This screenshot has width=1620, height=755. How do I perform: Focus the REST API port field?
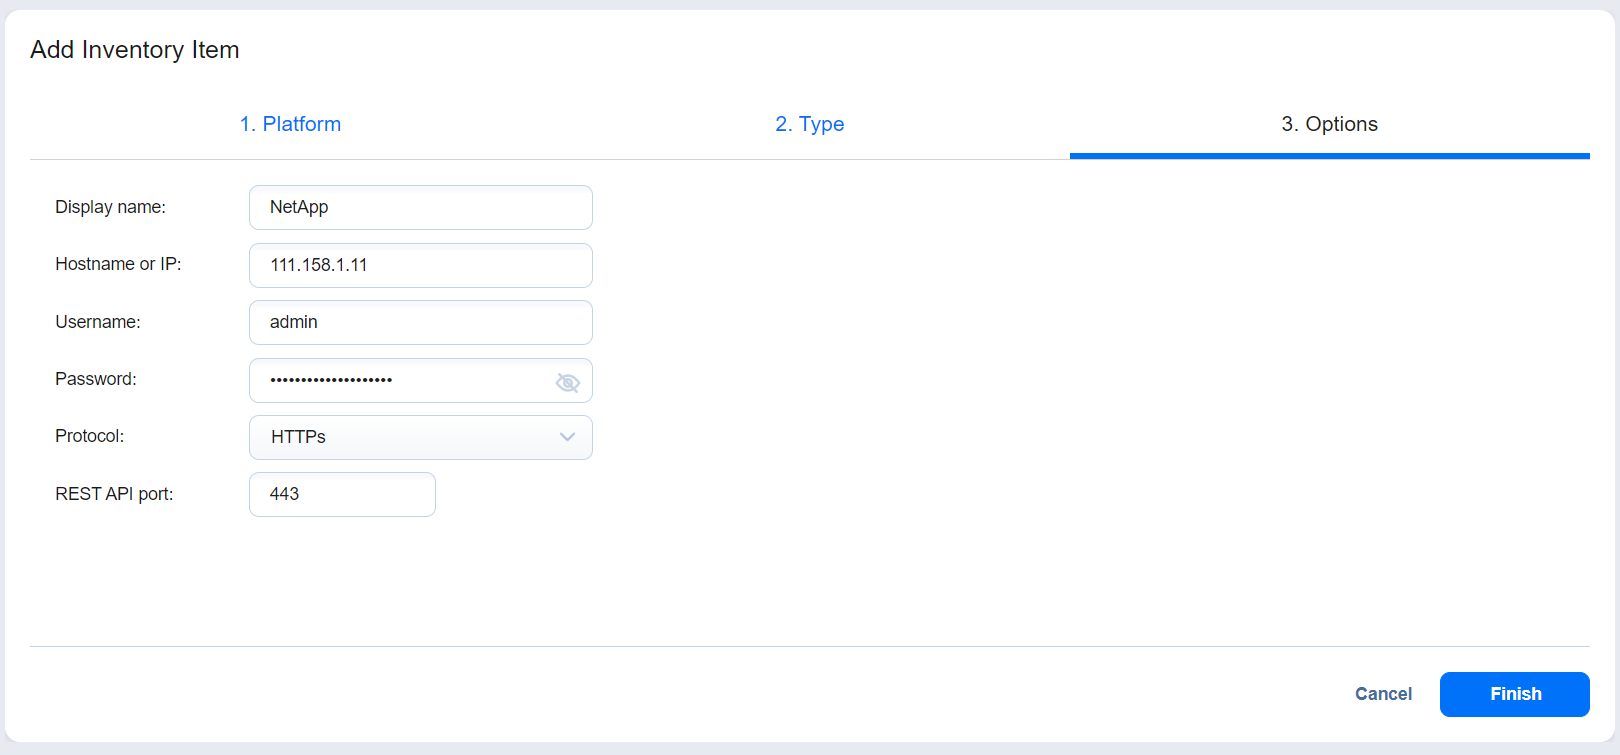tap(342, 494)
